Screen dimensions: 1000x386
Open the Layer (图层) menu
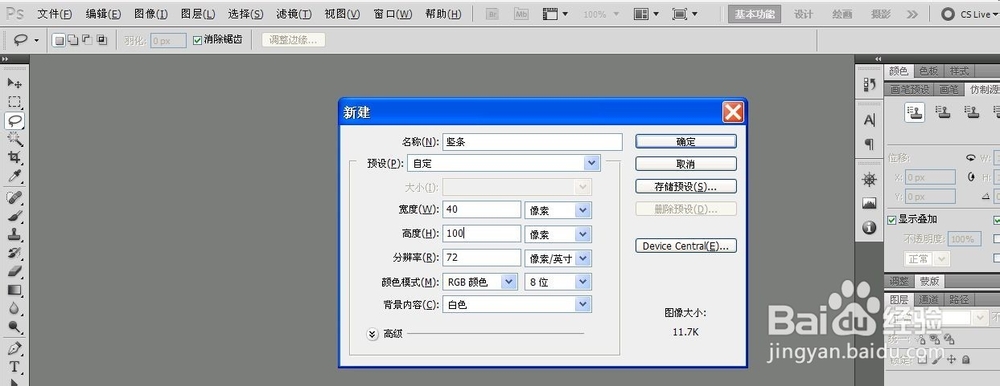tap(198, 14)
